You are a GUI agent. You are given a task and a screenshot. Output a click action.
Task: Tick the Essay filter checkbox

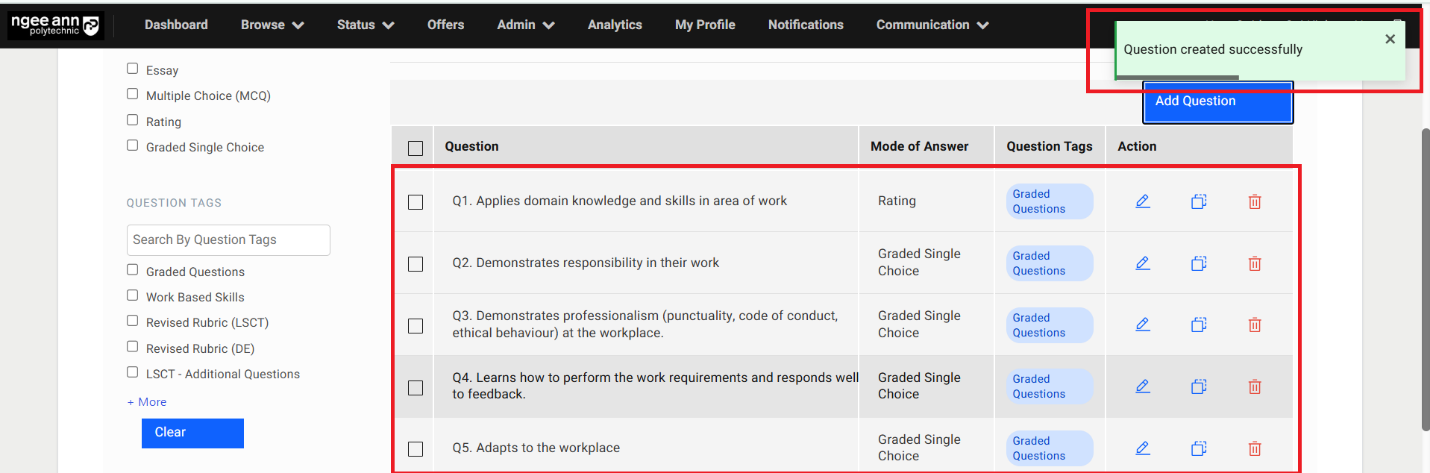(133, 69)
